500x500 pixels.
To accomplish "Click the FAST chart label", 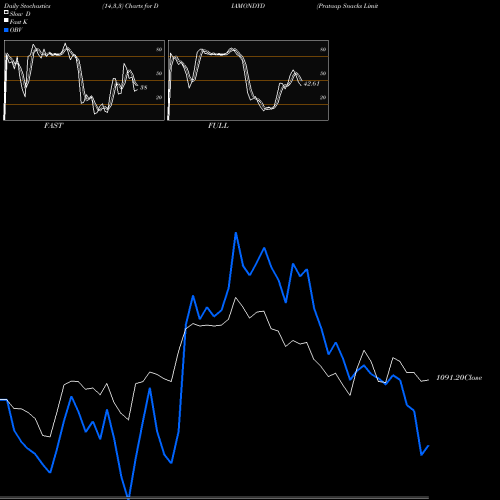I will [x=53, y=126].
